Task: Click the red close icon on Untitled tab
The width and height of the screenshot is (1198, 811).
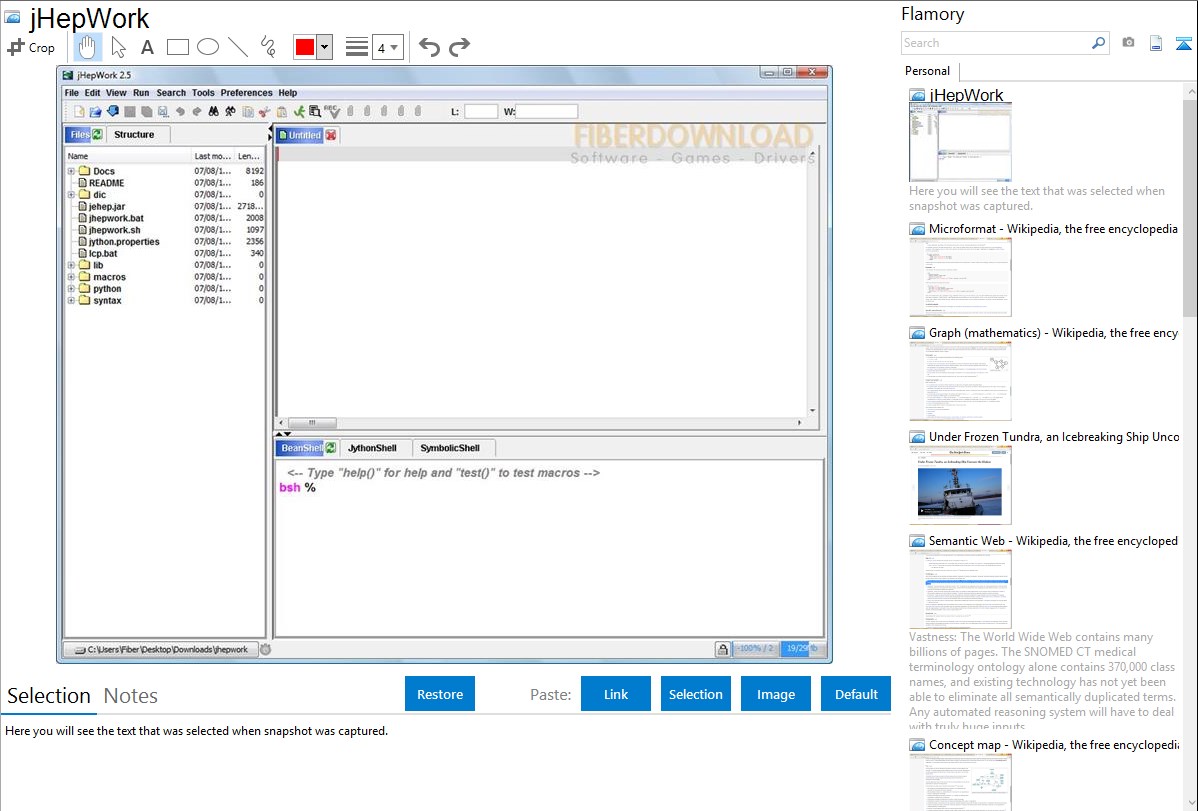Action: click(x=331, y=135)
